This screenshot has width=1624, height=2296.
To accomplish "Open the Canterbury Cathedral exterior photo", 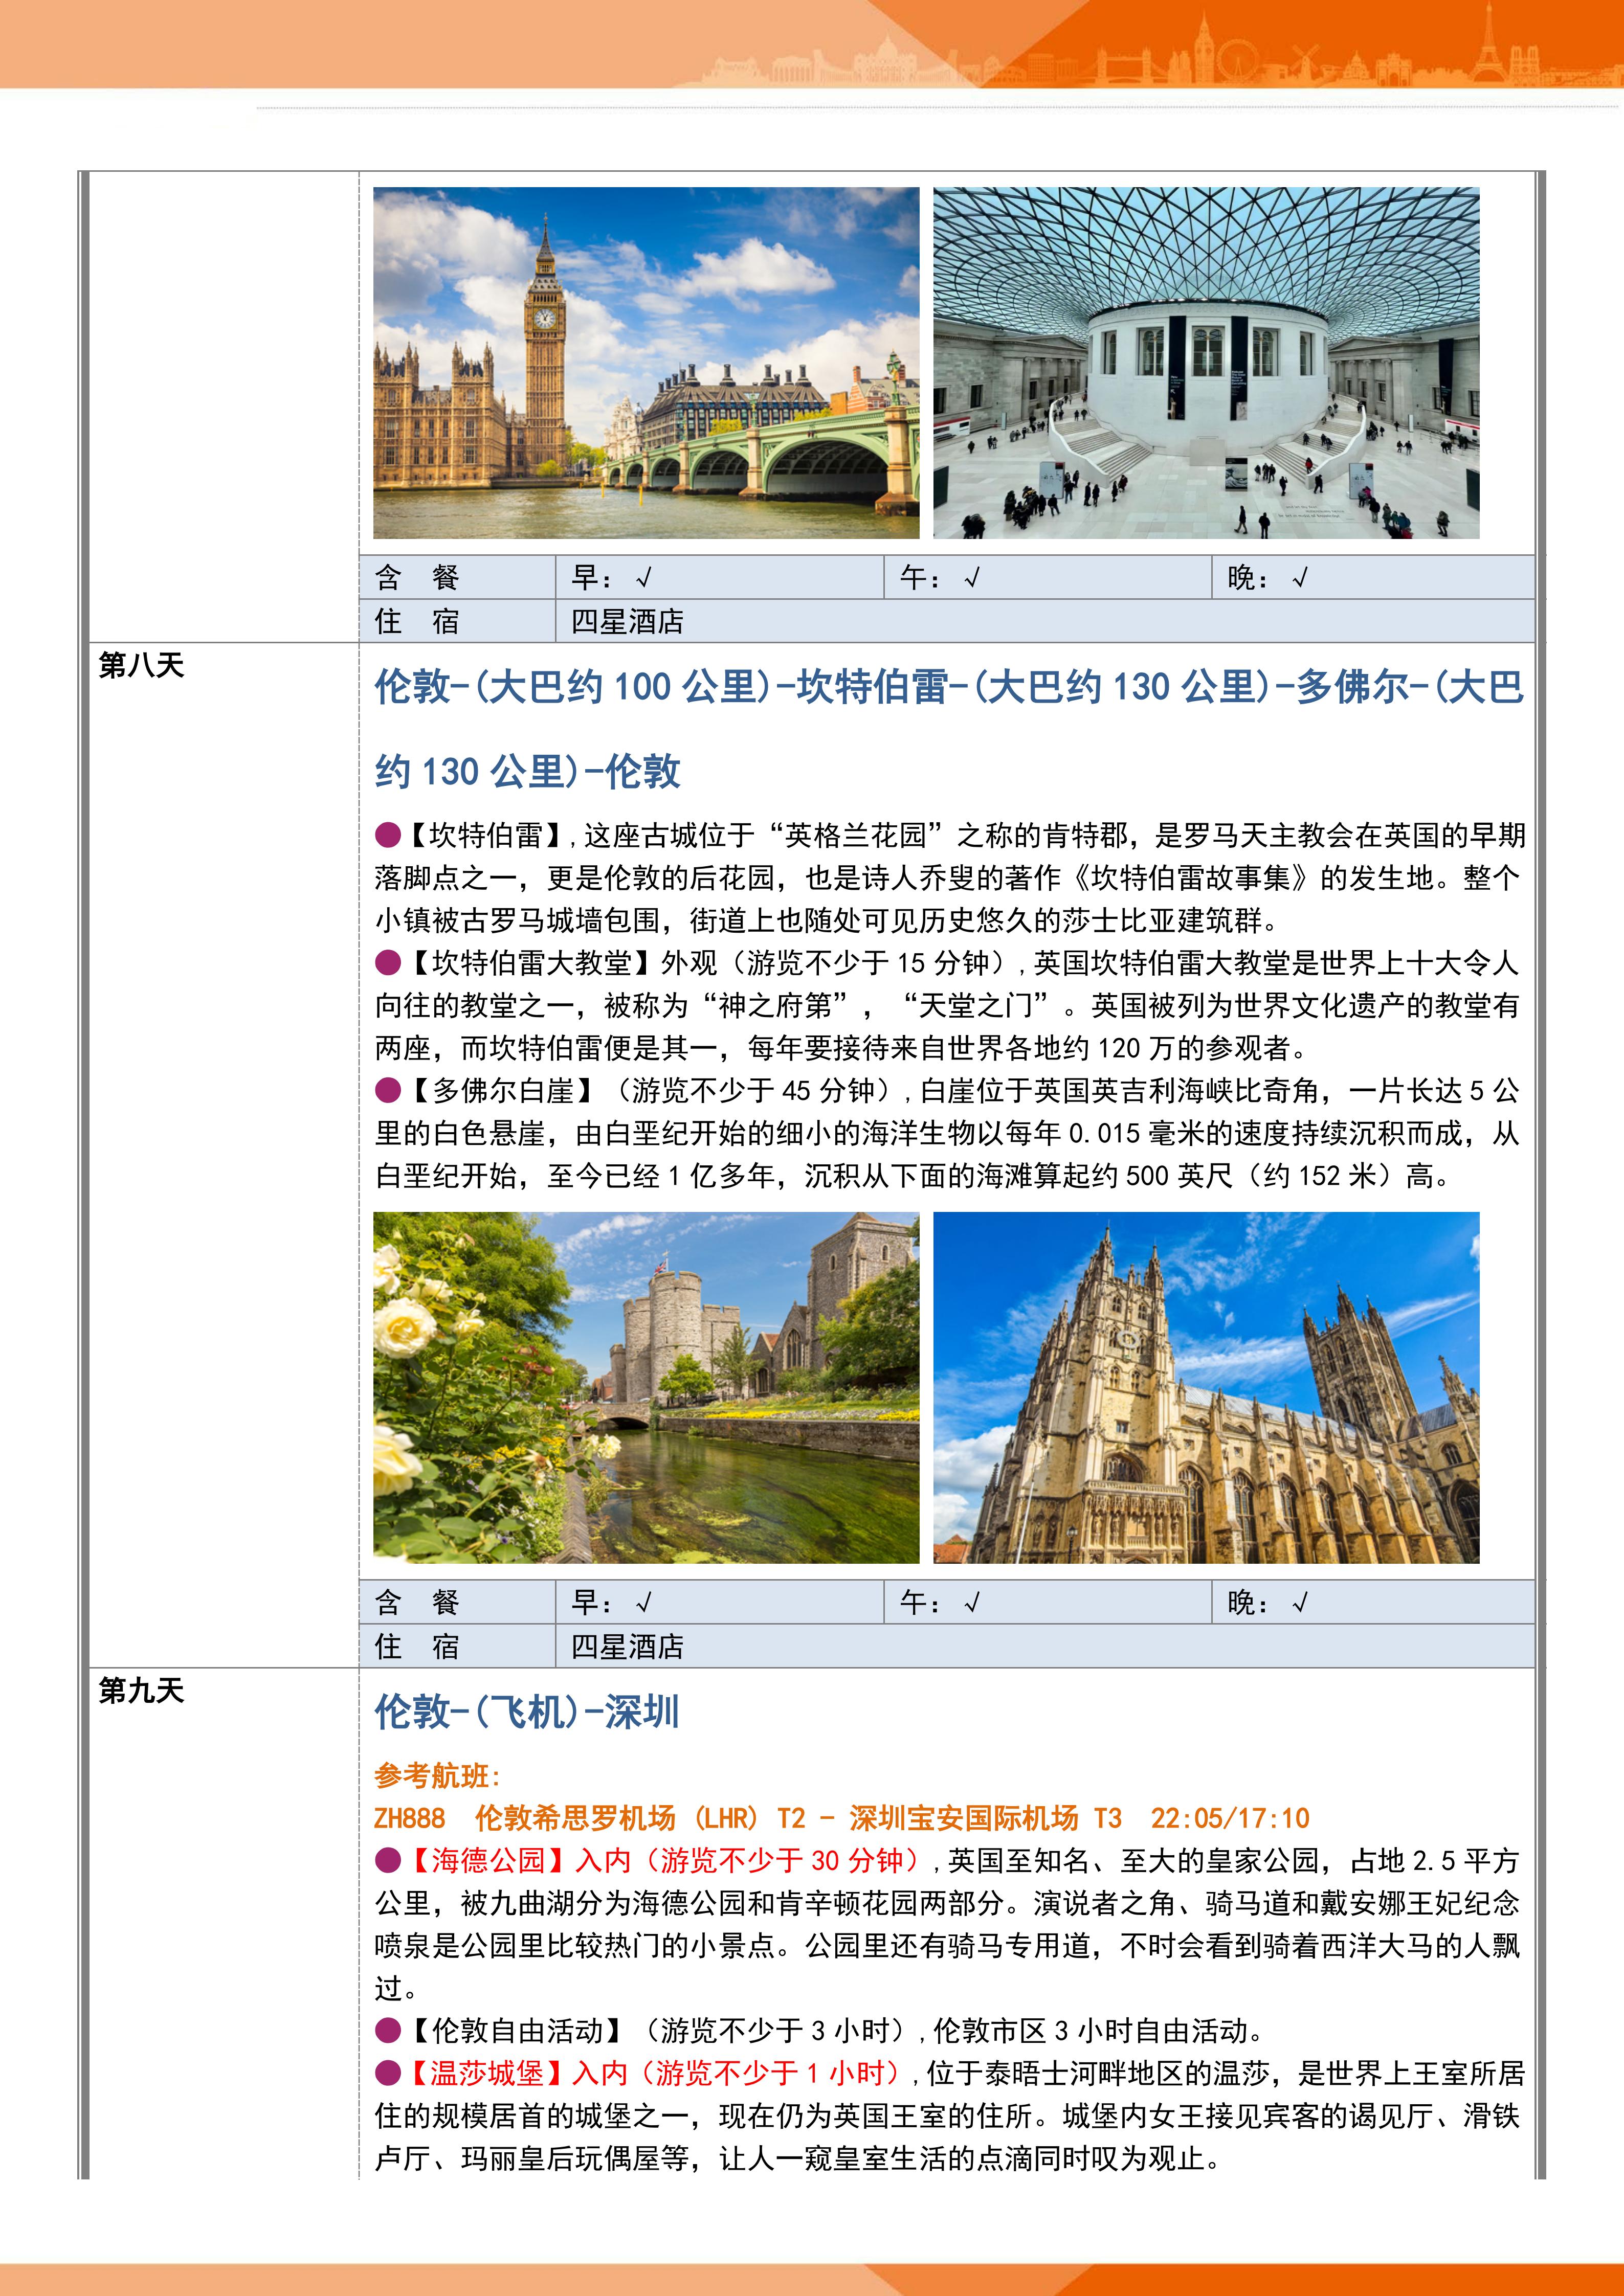I will pos(1206,1388).
